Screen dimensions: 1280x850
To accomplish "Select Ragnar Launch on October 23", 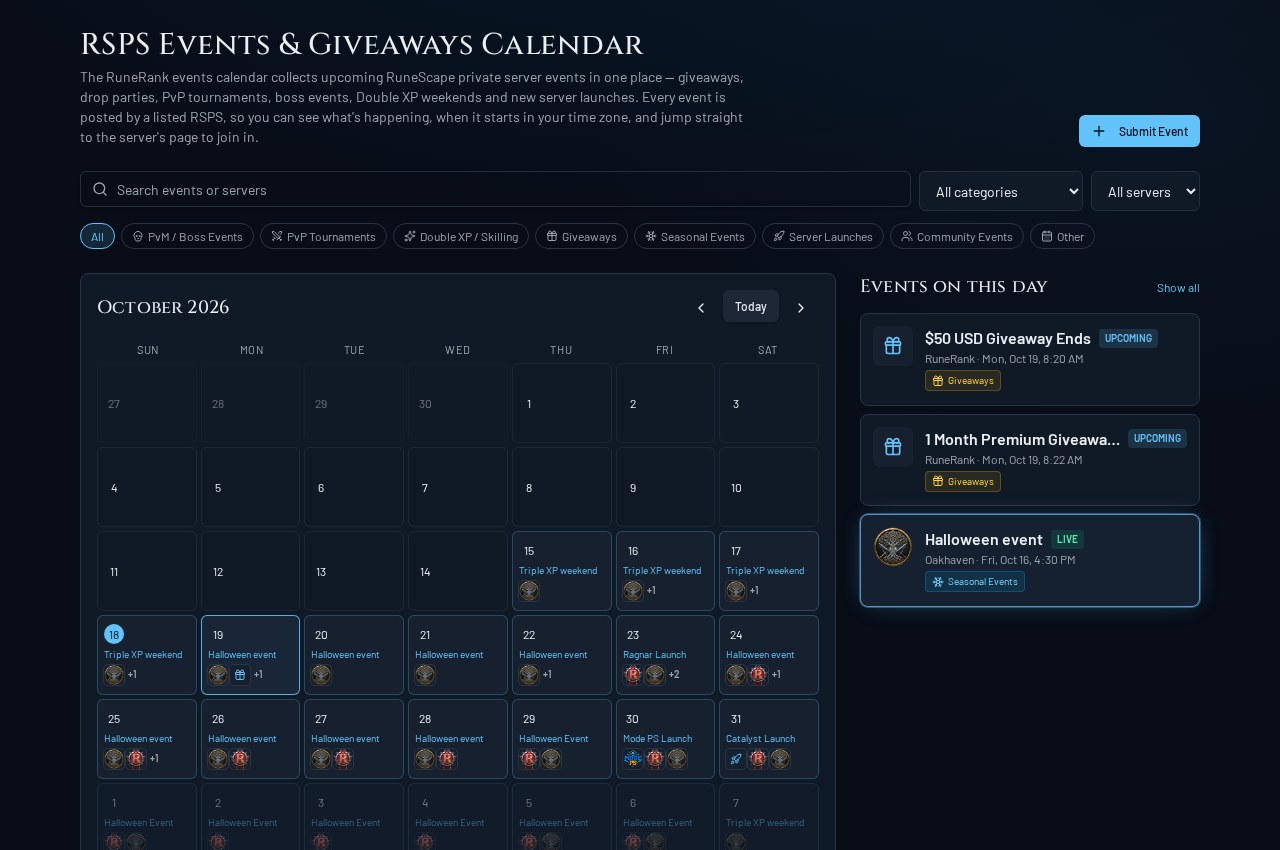I will coord(655,654).
